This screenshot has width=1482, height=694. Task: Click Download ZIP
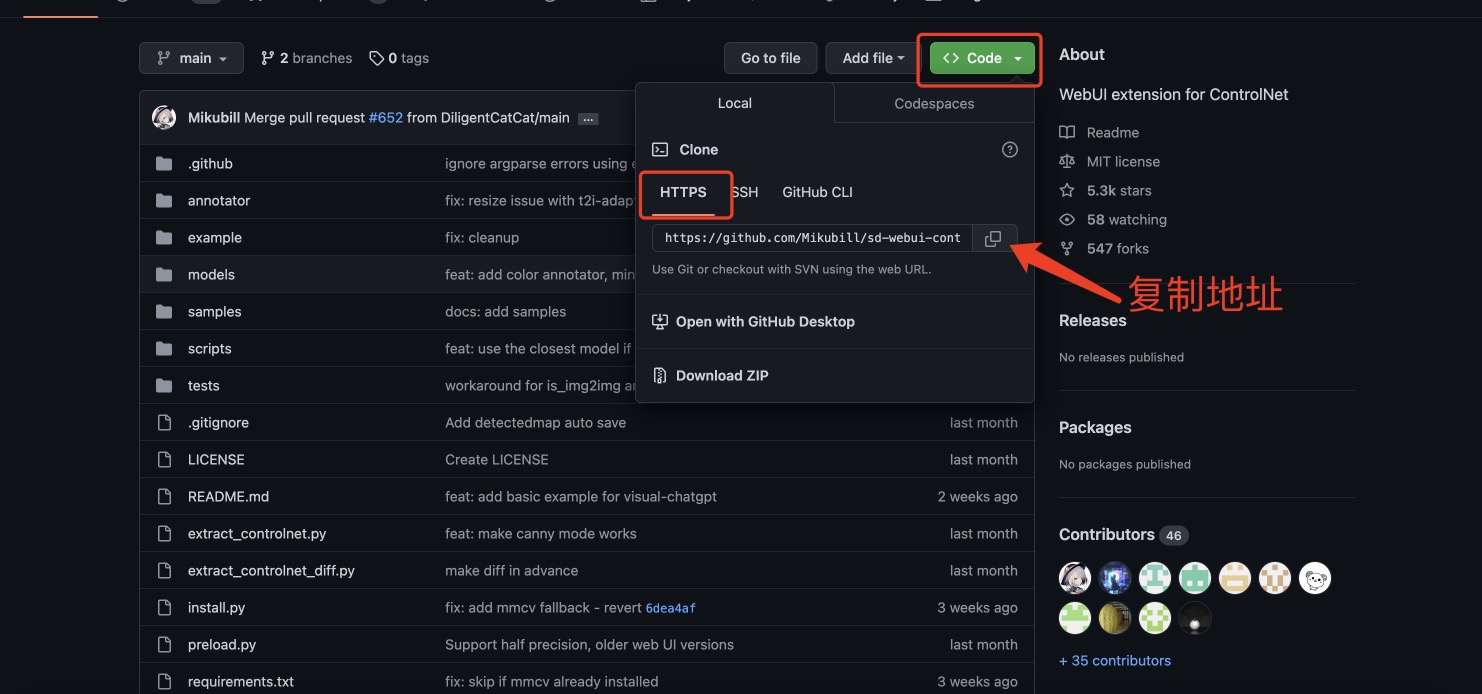(722, 375)
